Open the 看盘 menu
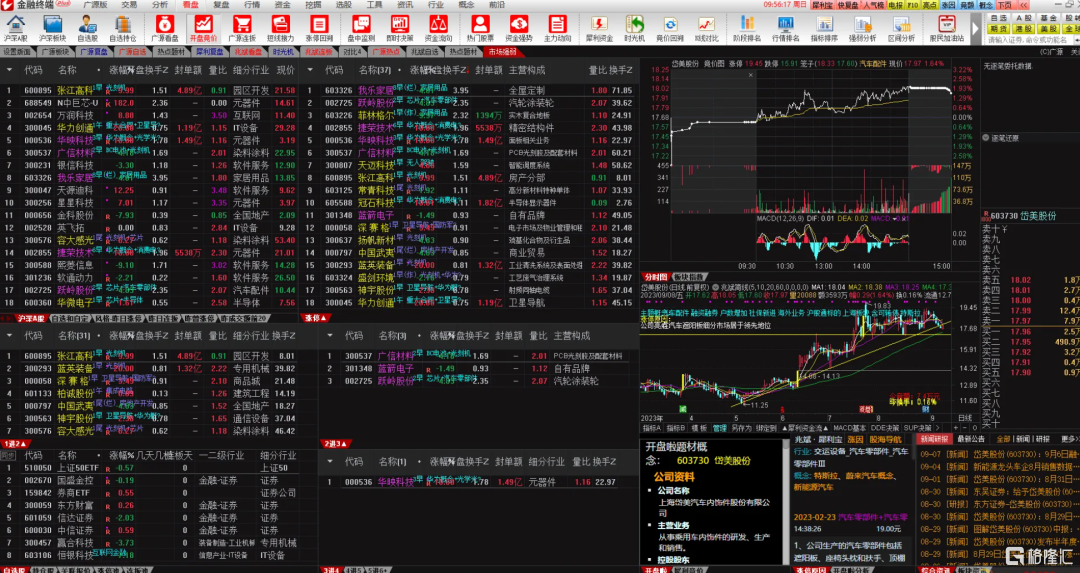Screen dimensions: 1080x573 point(191,5)
